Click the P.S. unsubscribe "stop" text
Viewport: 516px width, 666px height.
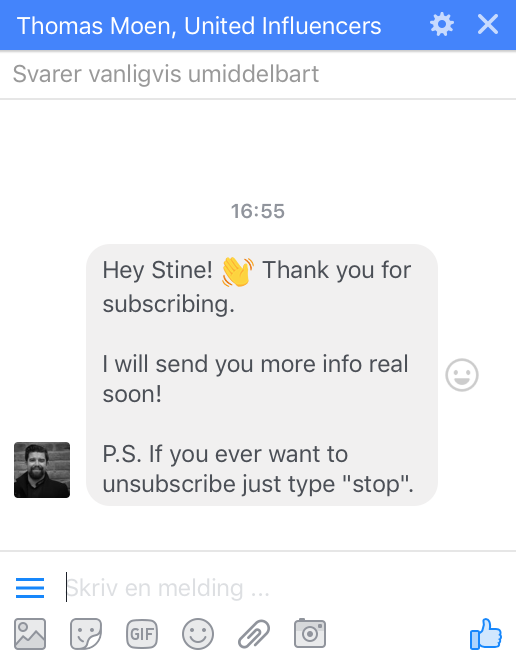(x=258, y=469)
